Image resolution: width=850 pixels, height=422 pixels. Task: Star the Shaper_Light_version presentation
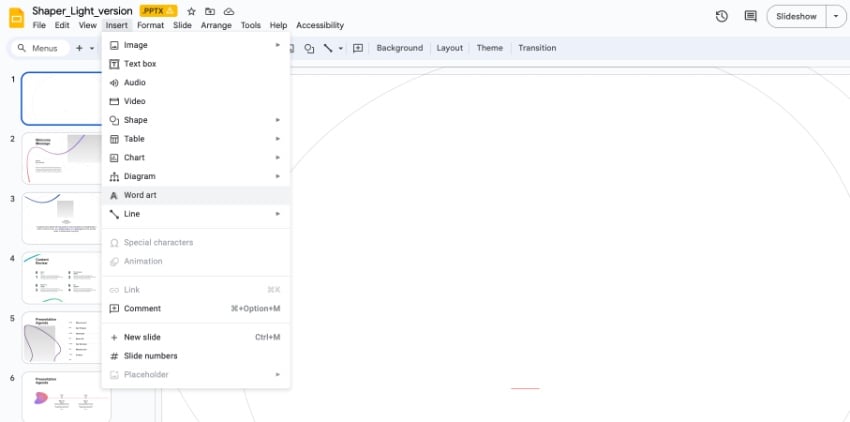[191, 11]
